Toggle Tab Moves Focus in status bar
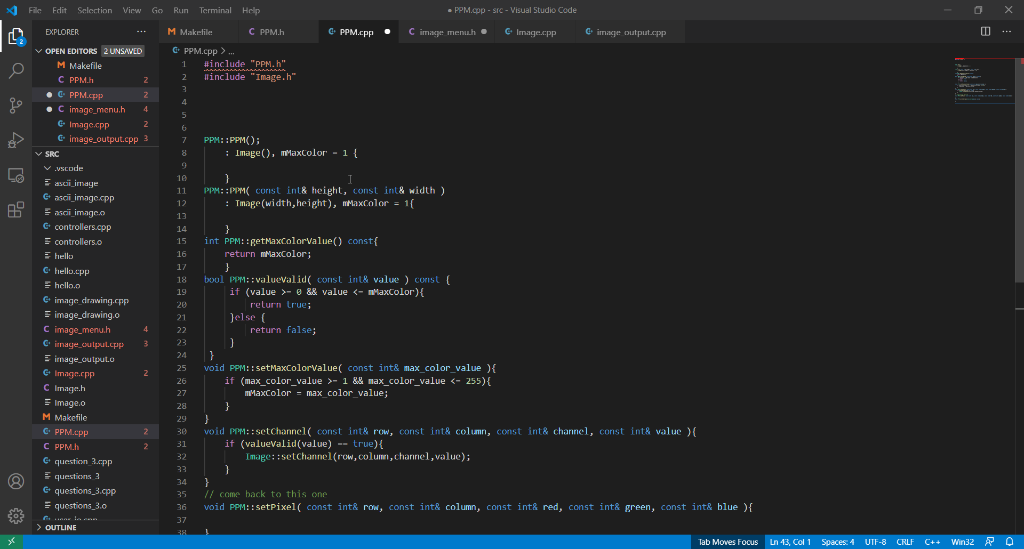The image size is (1024, 549). pyautogui.click(x=727, y=542)
